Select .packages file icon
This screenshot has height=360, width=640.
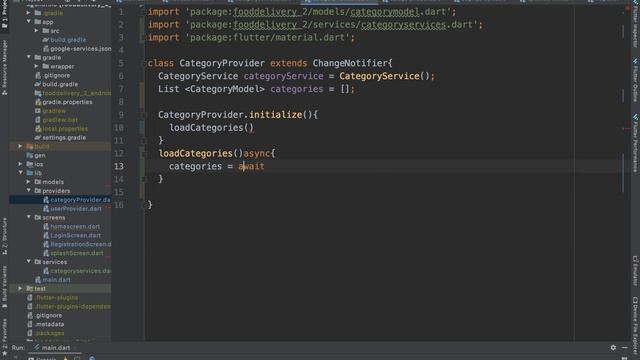coord(30,333)
